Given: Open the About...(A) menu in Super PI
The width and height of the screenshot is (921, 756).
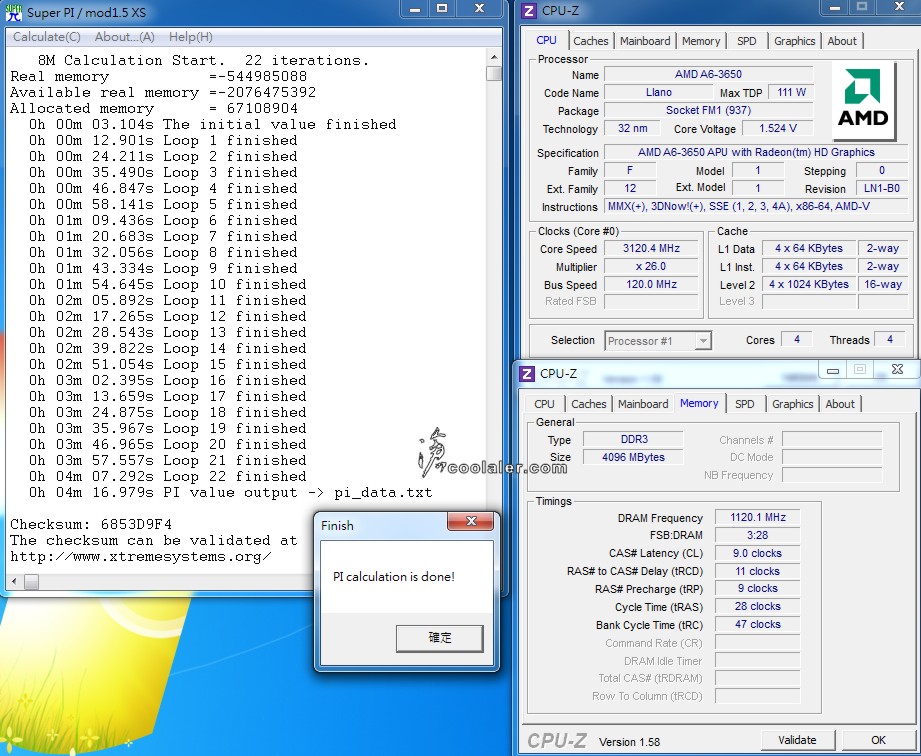Looking at the screenshot, I should coord(125,37).
